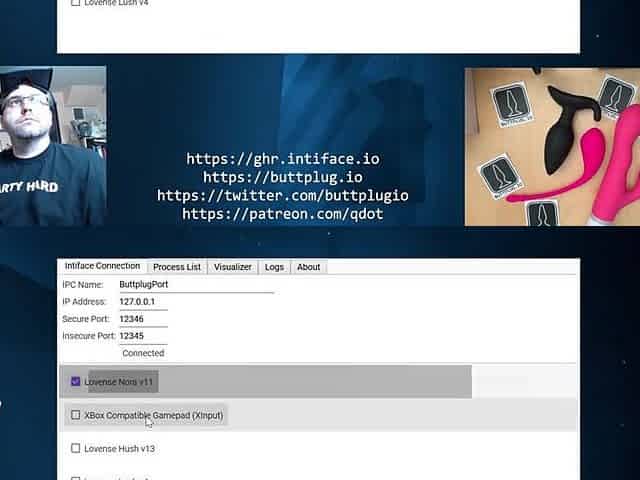Click the overhead desk camera thumbnail
Image resolution: width=640 pixels, height=480 pixels.
coord(552,147)
